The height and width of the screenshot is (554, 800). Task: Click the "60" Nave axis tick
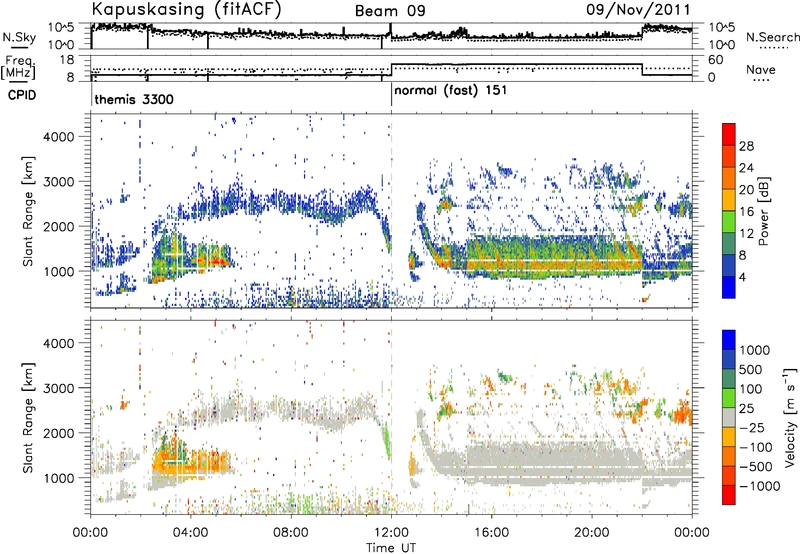point(716,60)
